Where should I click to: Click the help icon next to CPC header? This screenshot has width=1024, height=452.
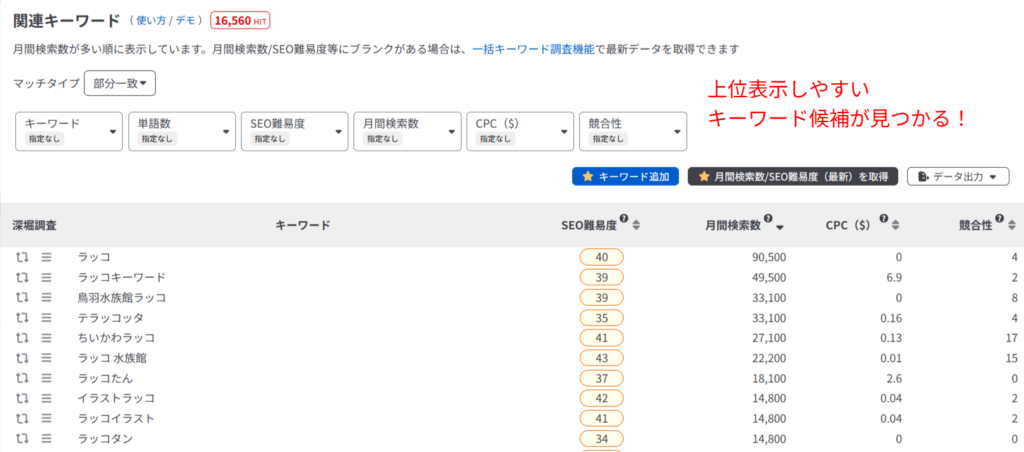point(884,220)
